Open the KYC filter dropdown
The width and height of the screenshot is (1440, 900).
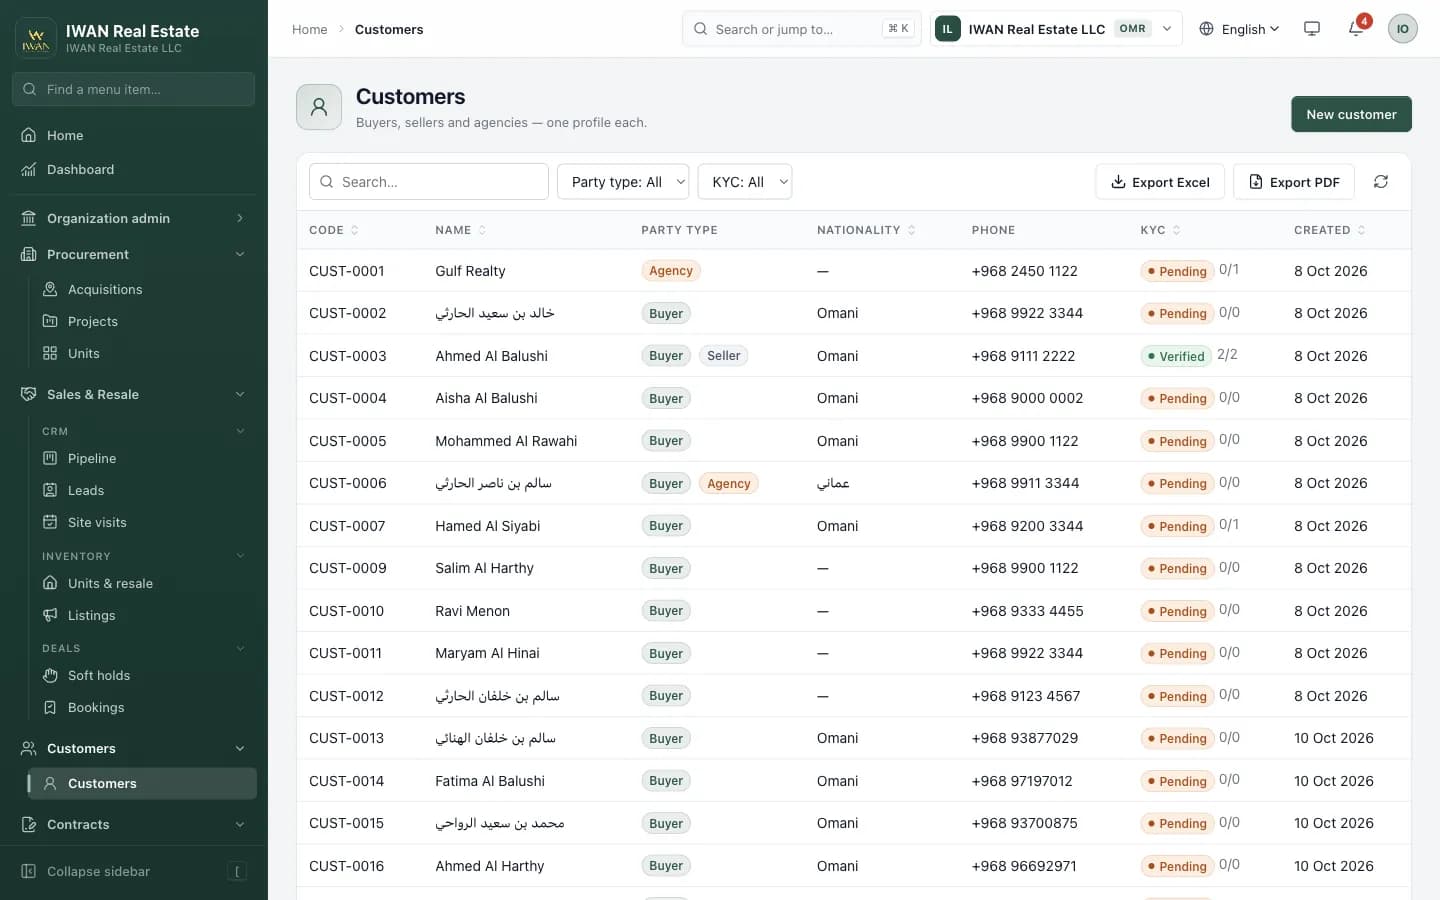[x=745, y=182]
